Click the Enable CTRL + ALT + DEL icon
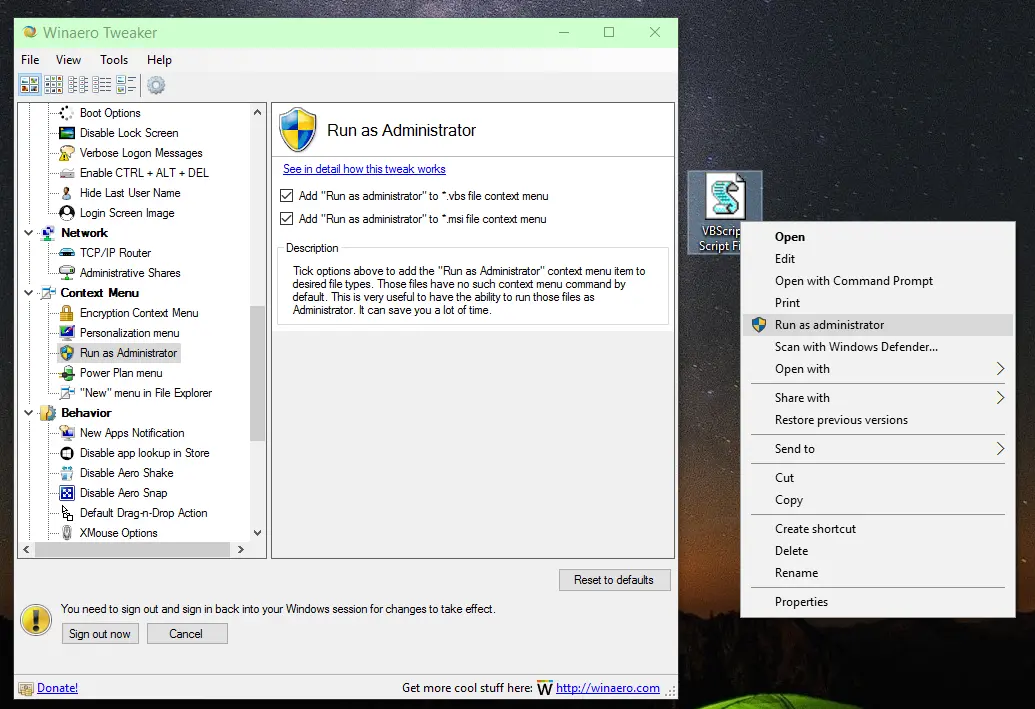Image resolution: width=1035 pixels, height=709 pixels. (x=67, y=173)
